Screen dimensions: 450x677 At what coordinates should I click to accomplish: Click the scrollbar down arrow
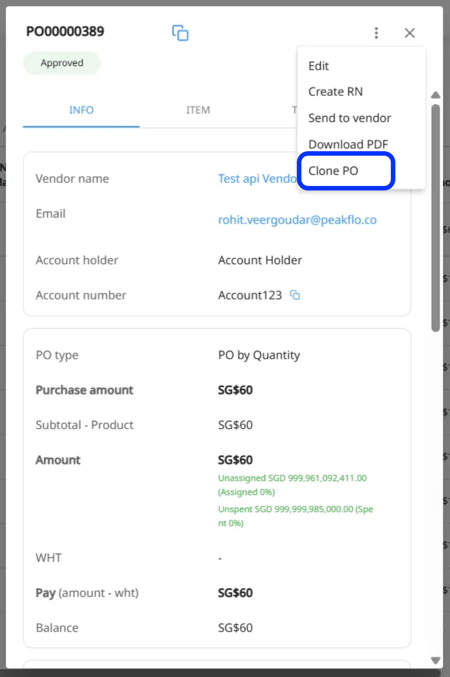(435, 661)
